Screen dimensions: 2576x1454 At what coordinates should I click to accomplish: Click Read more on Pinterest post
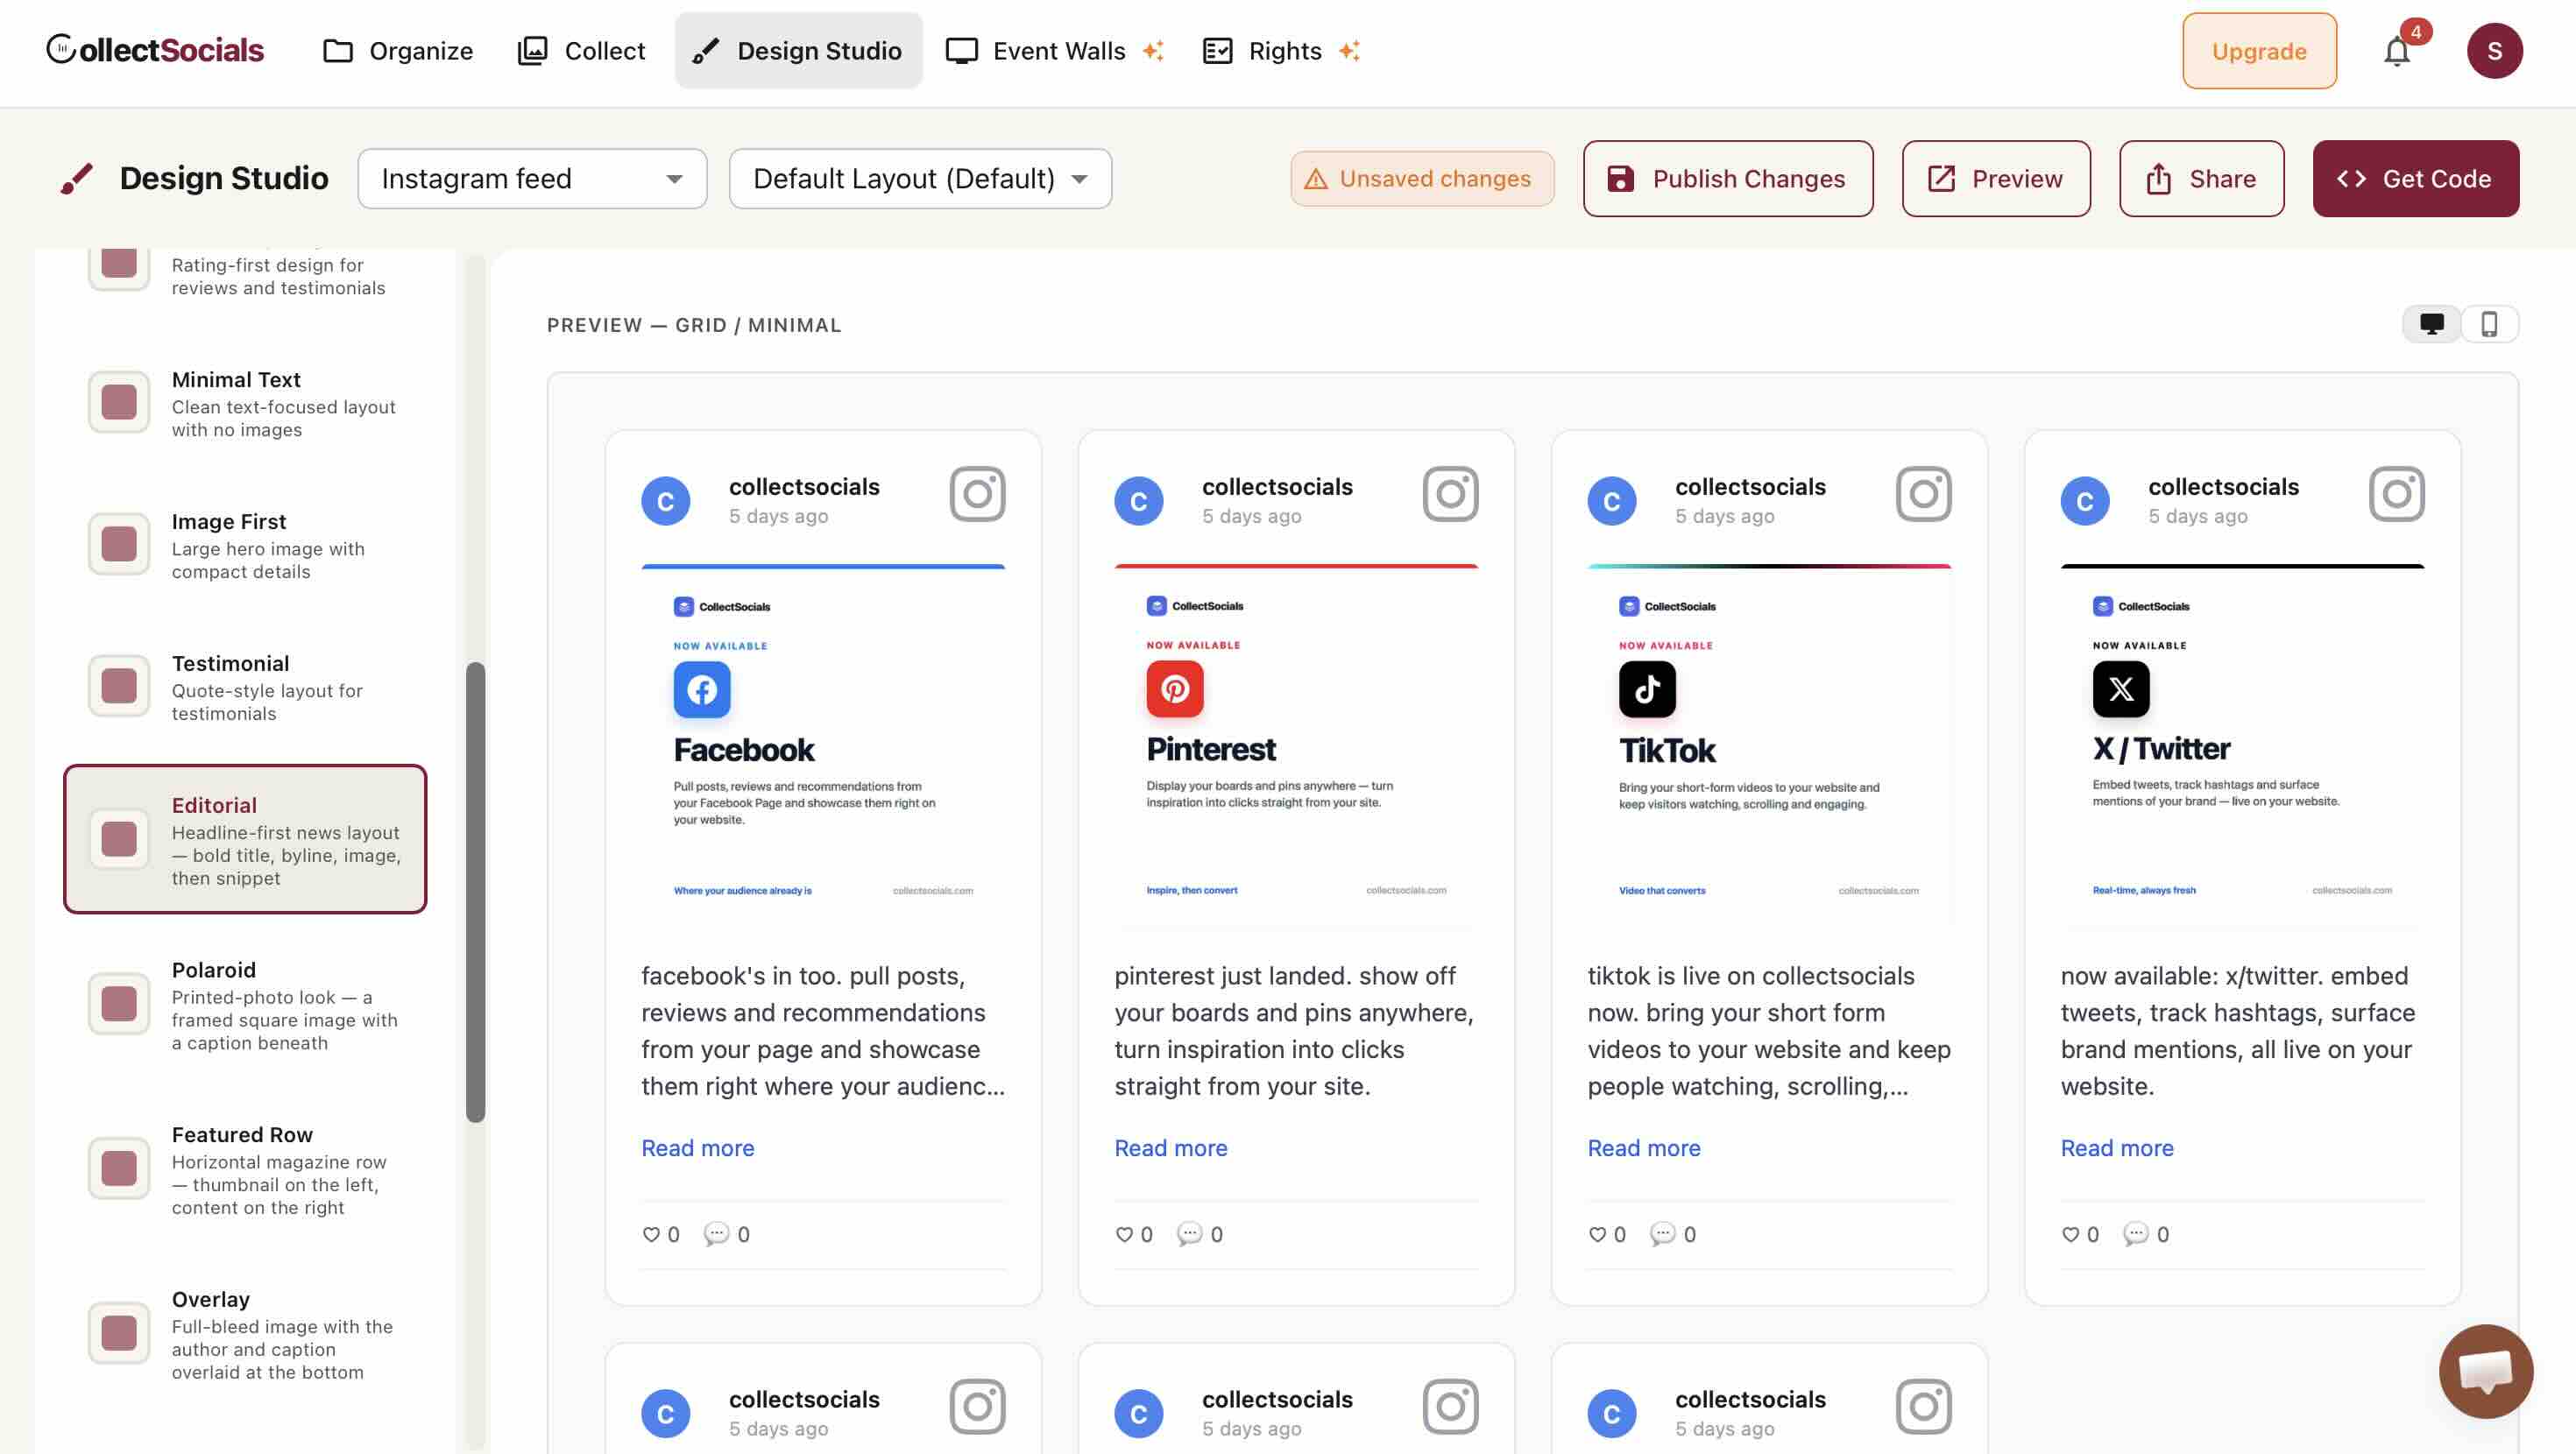tap(1170, 1148)
